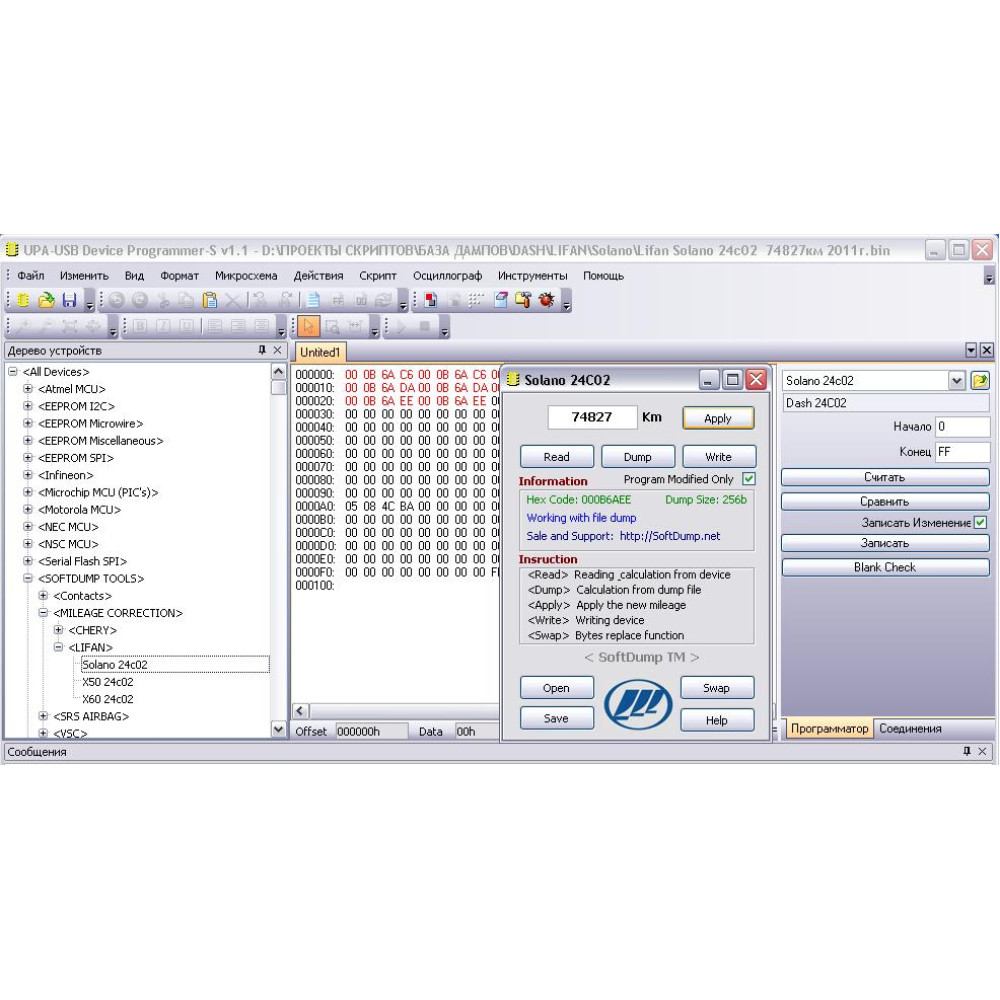Click the greyed Redo round arrow icon
Image resolution: width=1000 pixels, height=1000 pixels.
140,300
